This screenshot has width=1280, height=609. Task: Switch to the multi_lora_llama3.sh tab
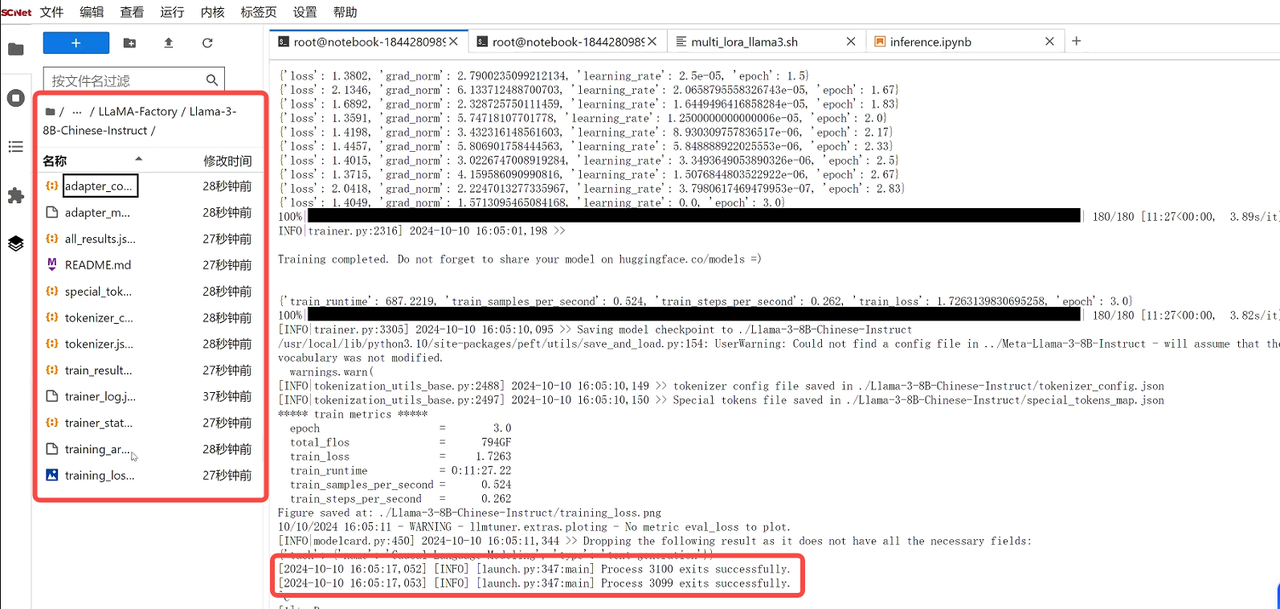click(x=746, y=42)
